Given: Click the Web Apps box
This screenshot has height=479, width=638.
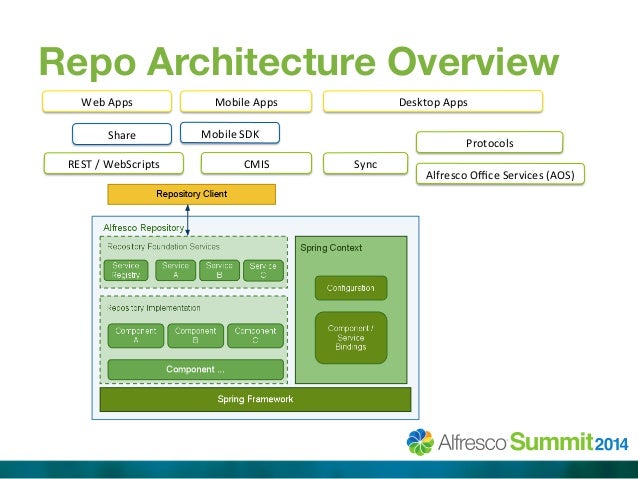Looking at the screenshot, I should click(107, 102).
